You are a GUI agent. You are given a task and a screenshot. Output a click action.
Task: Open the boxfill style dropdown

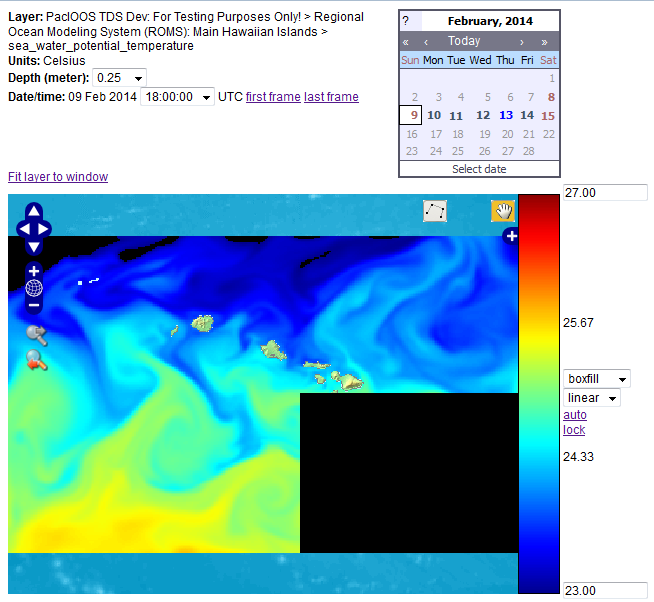tap(597, 379)
